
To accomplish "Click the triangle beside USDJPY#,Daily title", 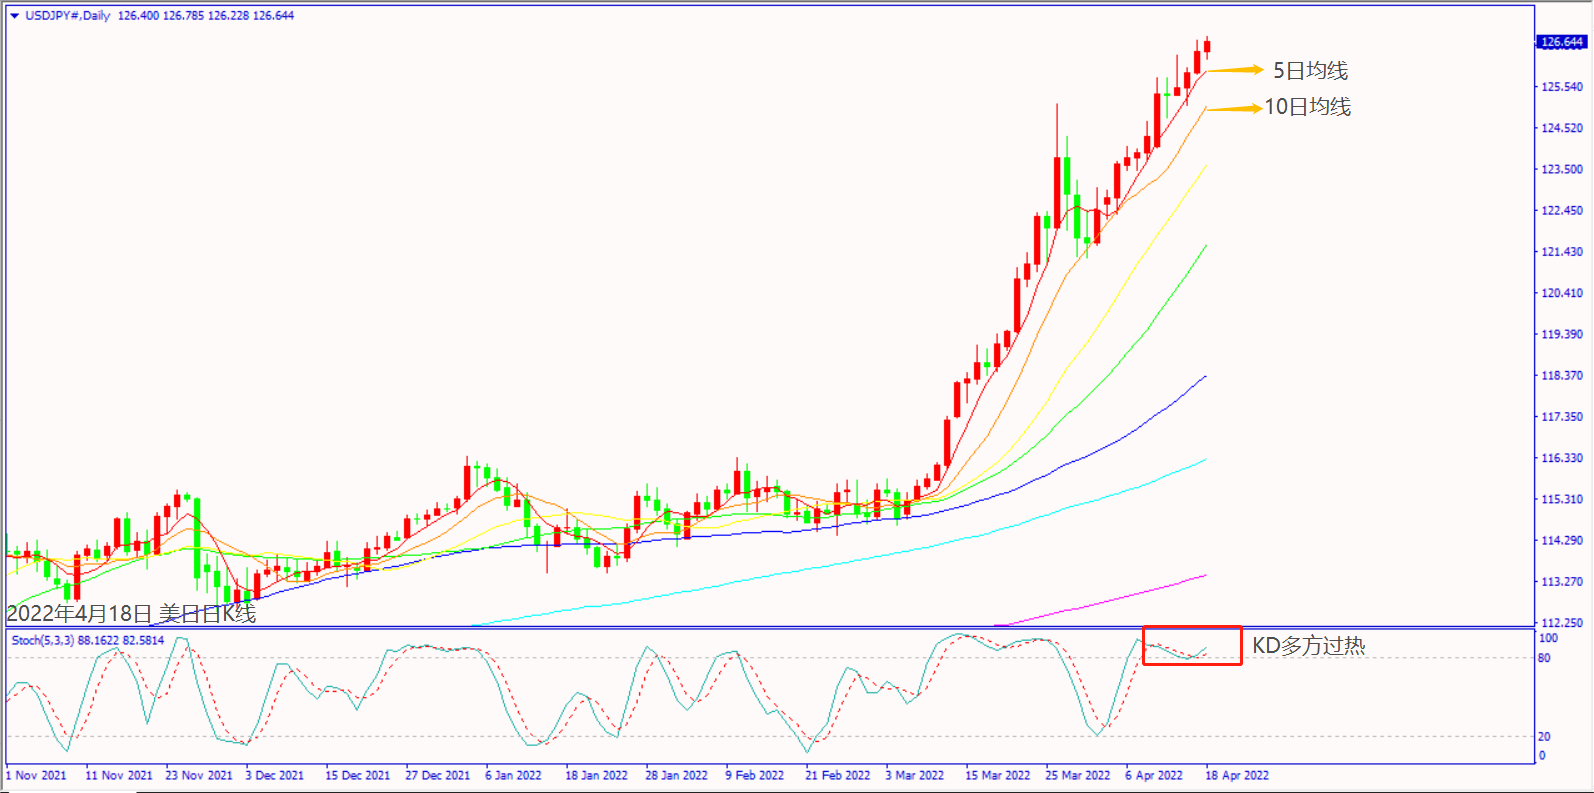I will 14,16.
